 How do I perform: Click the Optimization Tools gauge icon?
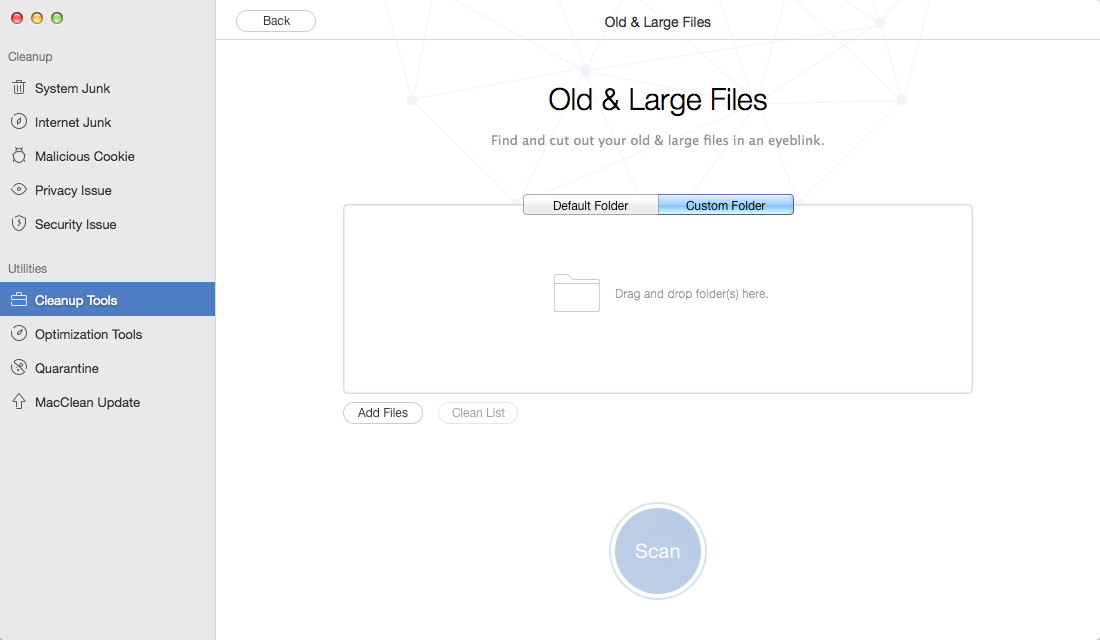pos(19,333)
